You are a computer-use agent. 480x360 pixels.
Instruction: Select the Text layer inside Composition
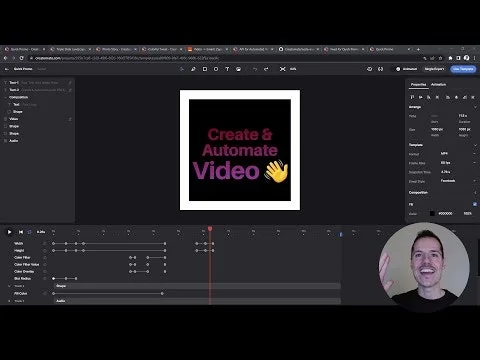coord(37,105)
